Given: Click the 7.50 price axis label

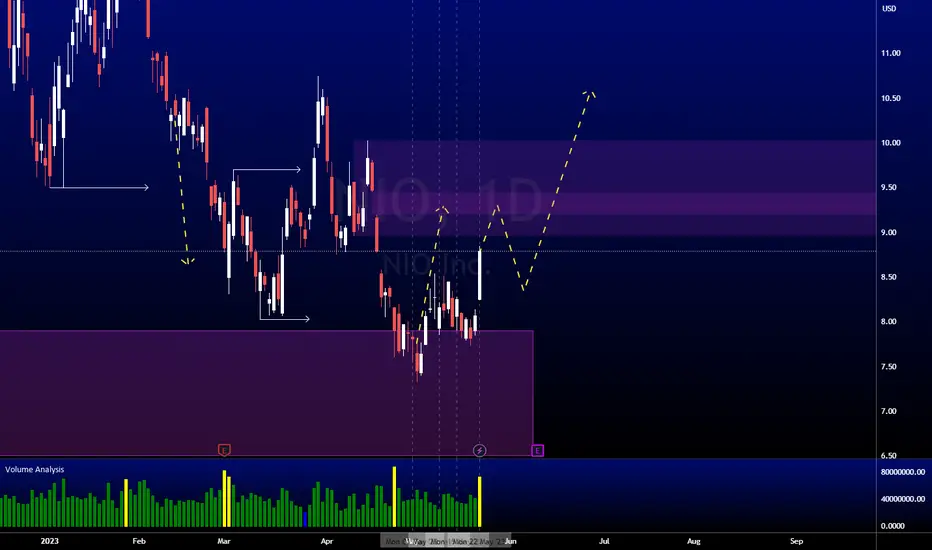Looking at the screenshot, I should coord(889,367).
